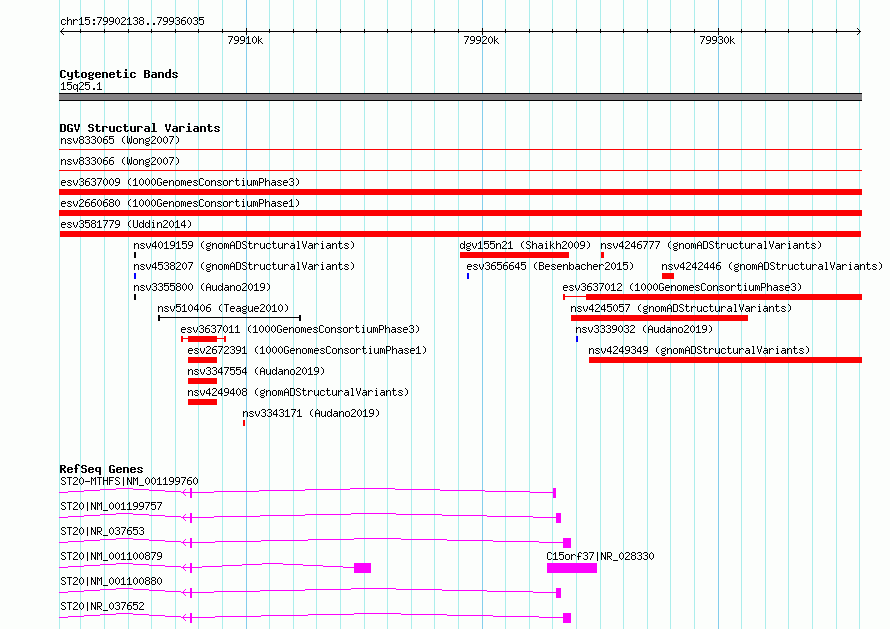
Task: Open the ST20|NM_001100879 transcript
Action: coord(111,556)
